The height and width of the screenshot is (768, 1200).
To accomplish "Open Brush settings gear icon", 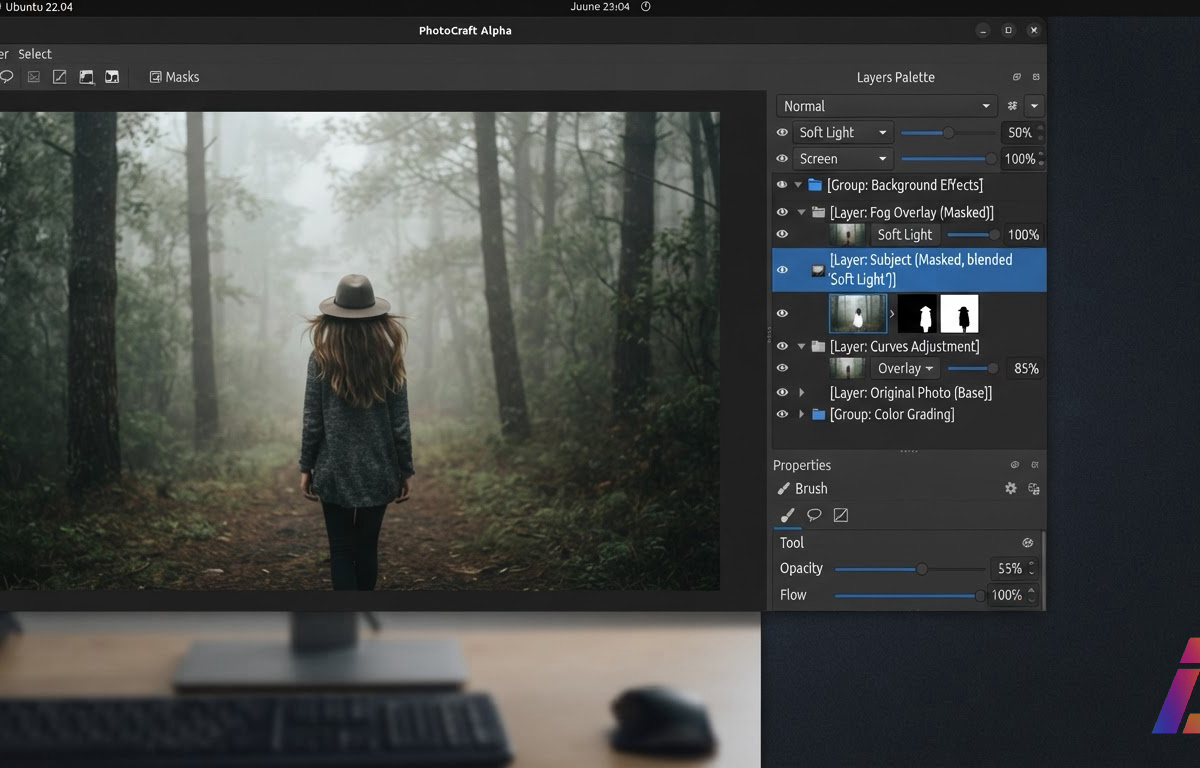I will click(x=1011, y=488).
